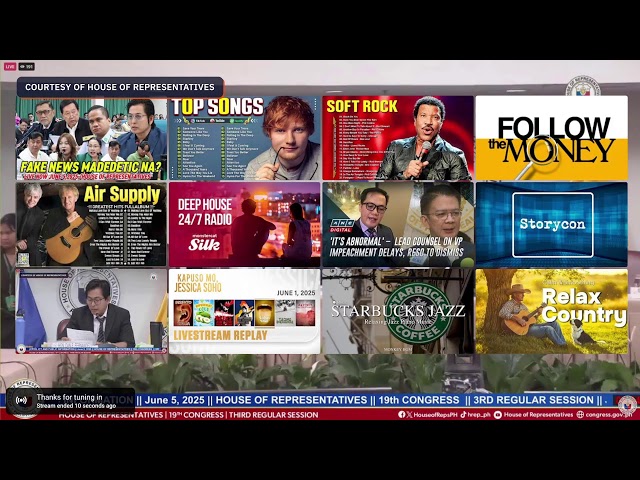Open the Relax Country video thumbnail
Image resolution: width=640 pixels, height=480 pixels.
click(x=551, y=311)
